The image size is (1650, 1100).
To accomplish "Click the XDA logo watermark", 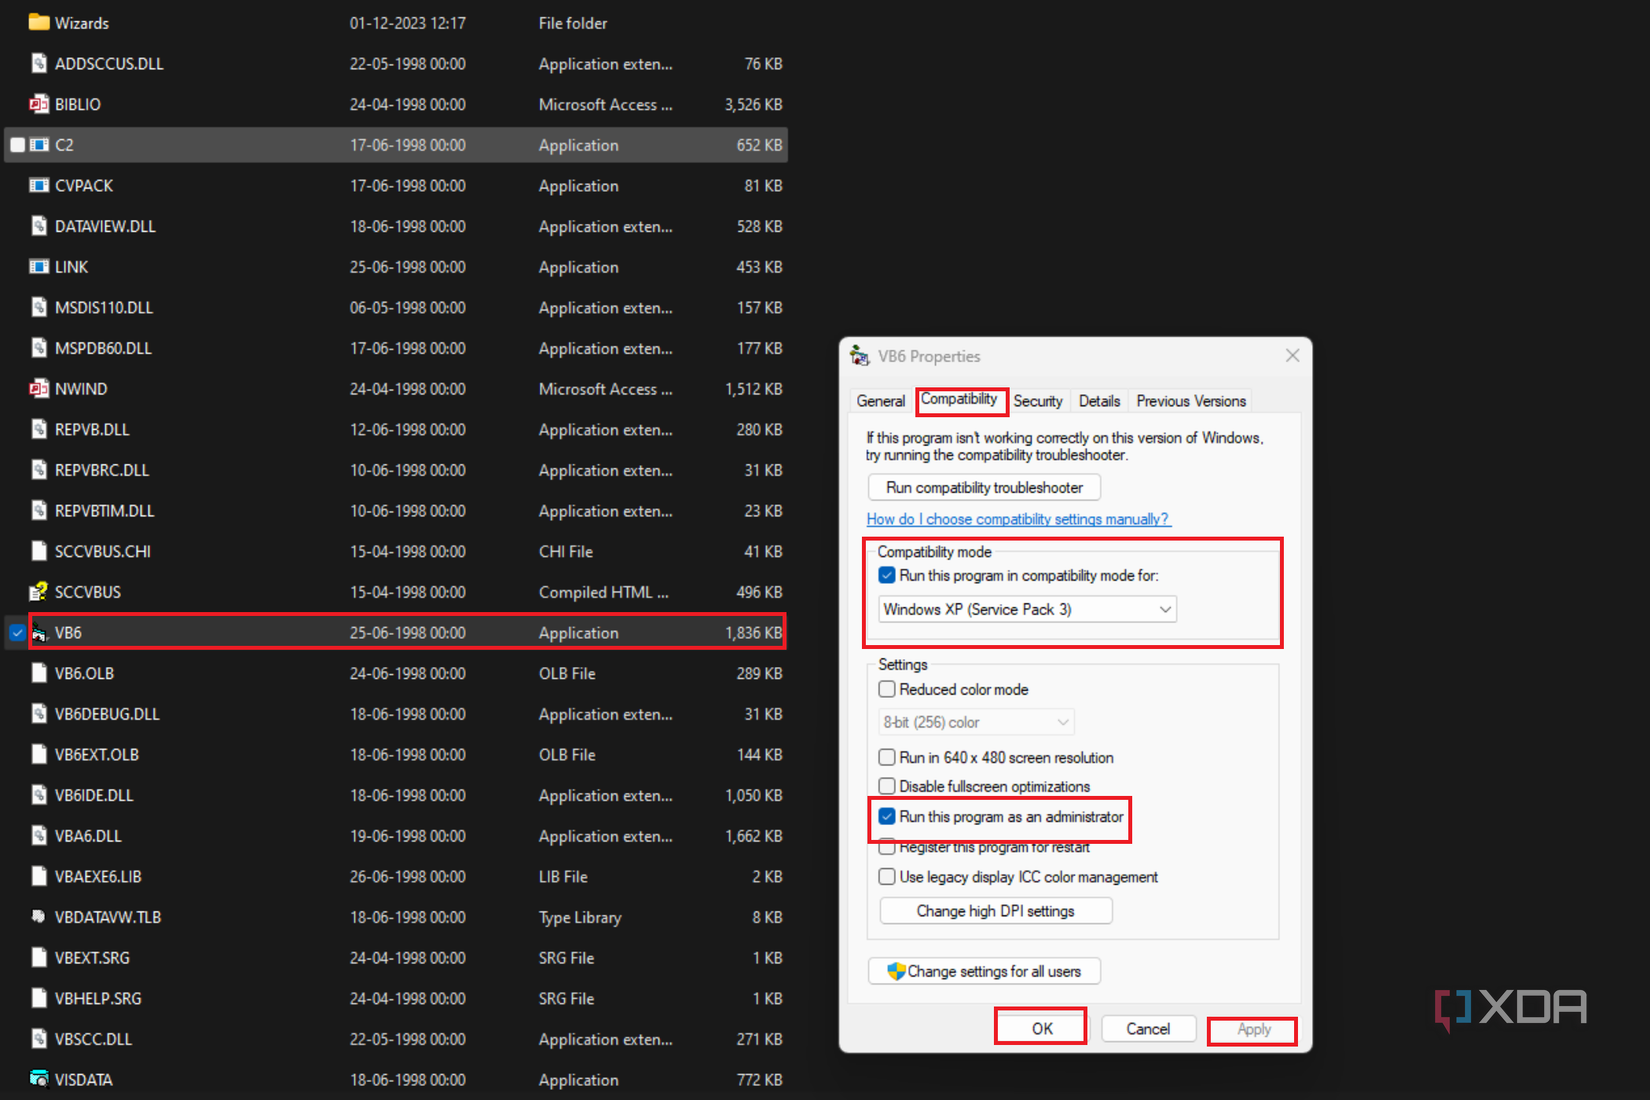I will click(x=1510, y=1007).
